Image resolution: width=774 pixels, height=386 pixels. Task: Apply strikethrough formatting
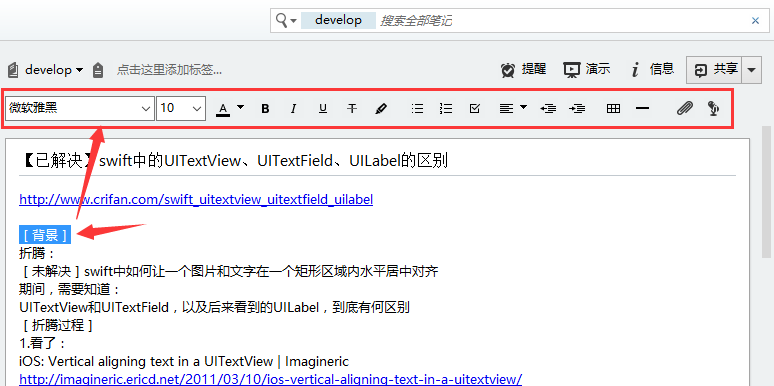coord(351,109)
